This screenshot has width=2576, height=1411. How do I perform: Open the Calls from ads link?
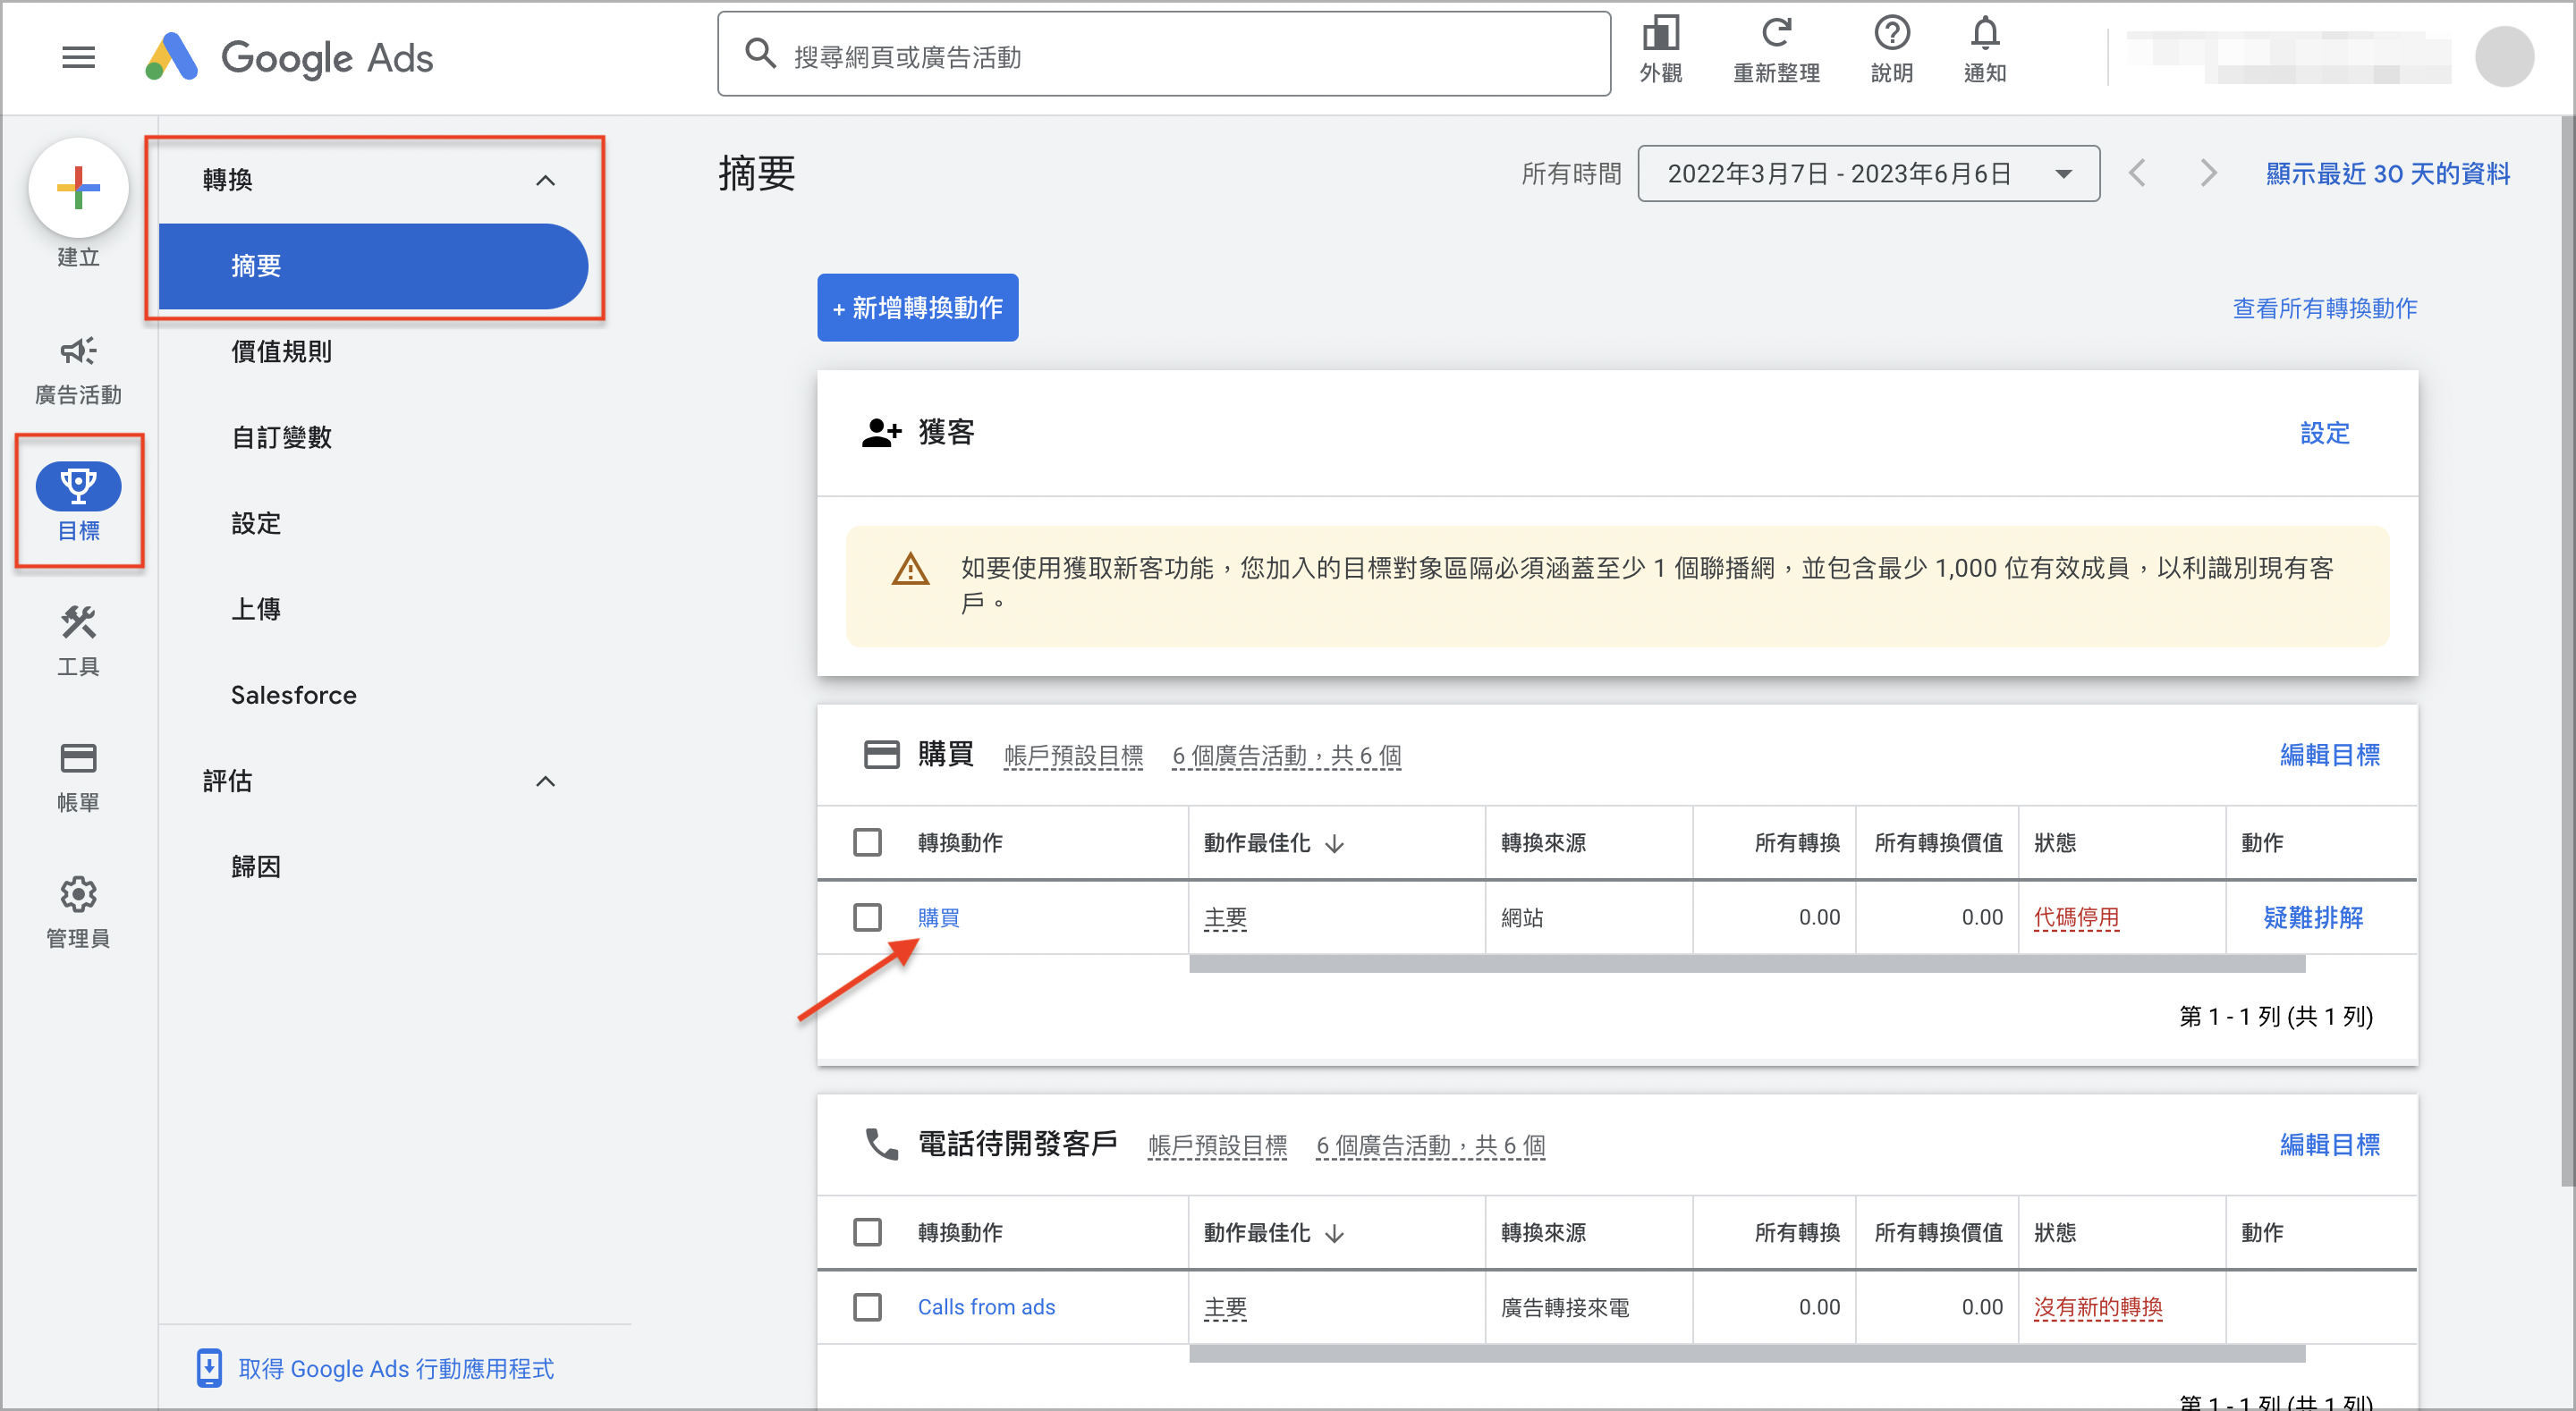986,1307
